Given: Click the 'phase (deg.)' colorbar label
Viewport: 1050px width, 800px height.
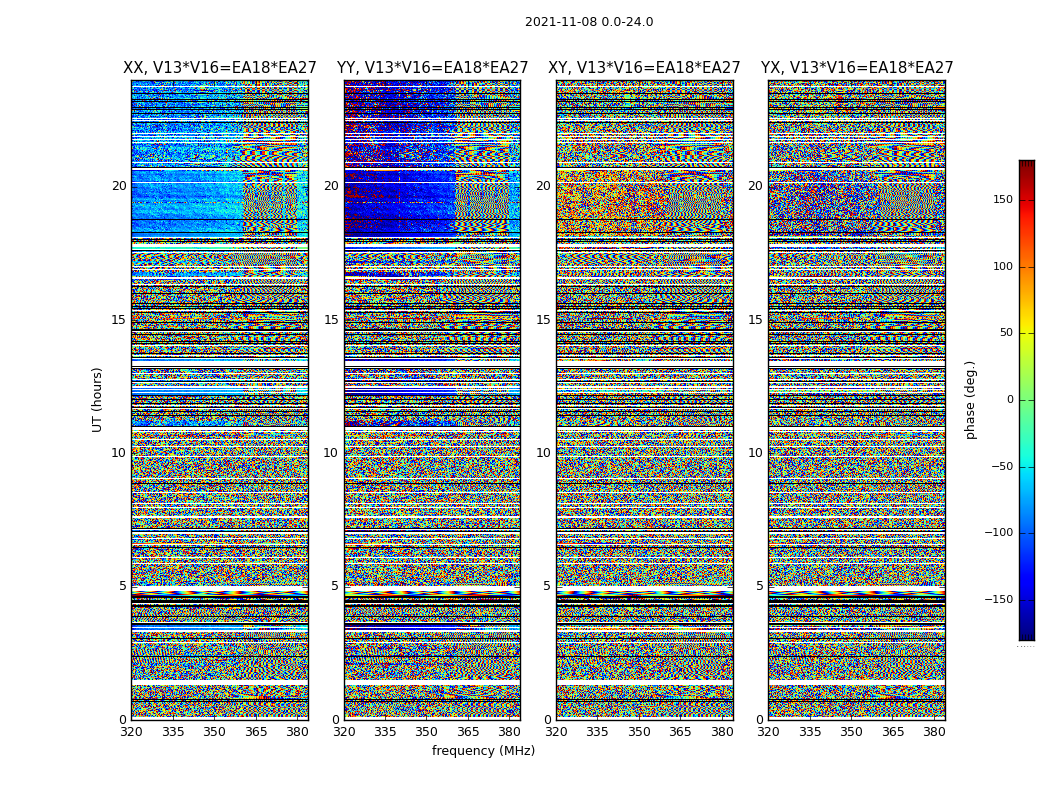Looking at the screenshot, I should click(x=970, y=400).
